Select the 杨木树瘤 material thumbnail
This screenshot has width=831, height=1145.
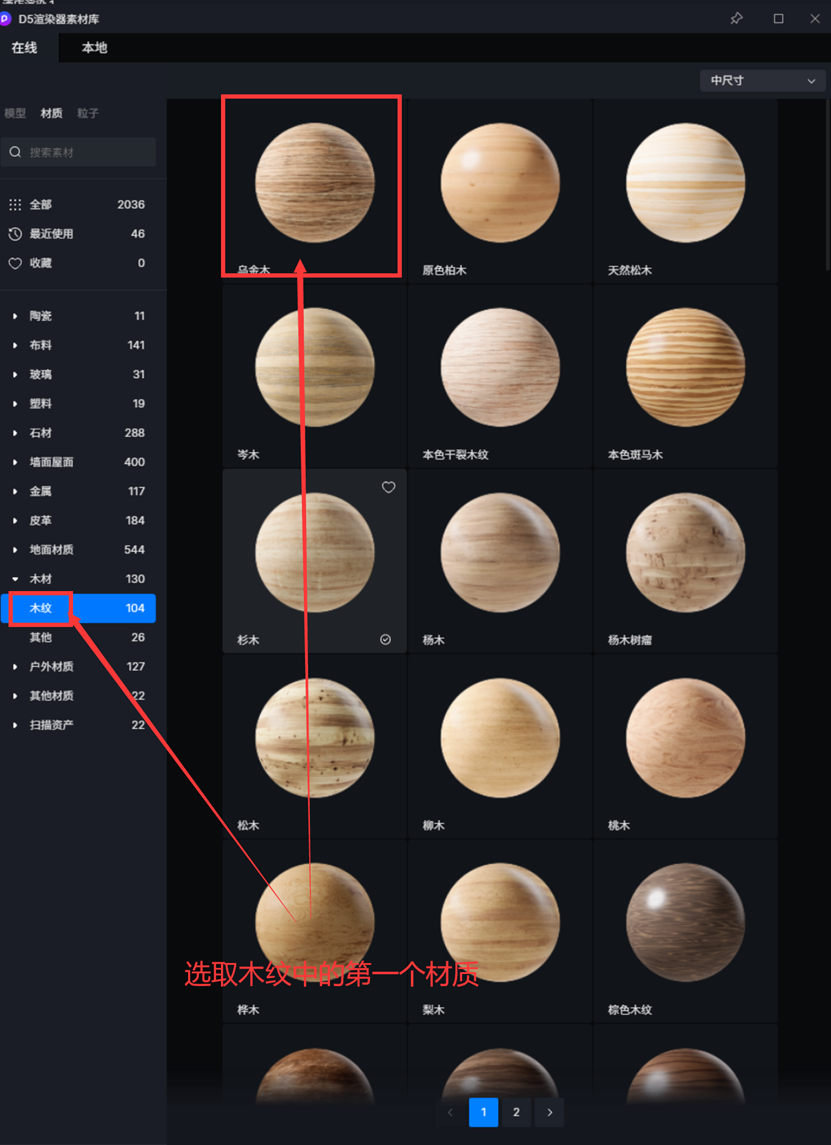pyautogui.click(x=685, y=553)
